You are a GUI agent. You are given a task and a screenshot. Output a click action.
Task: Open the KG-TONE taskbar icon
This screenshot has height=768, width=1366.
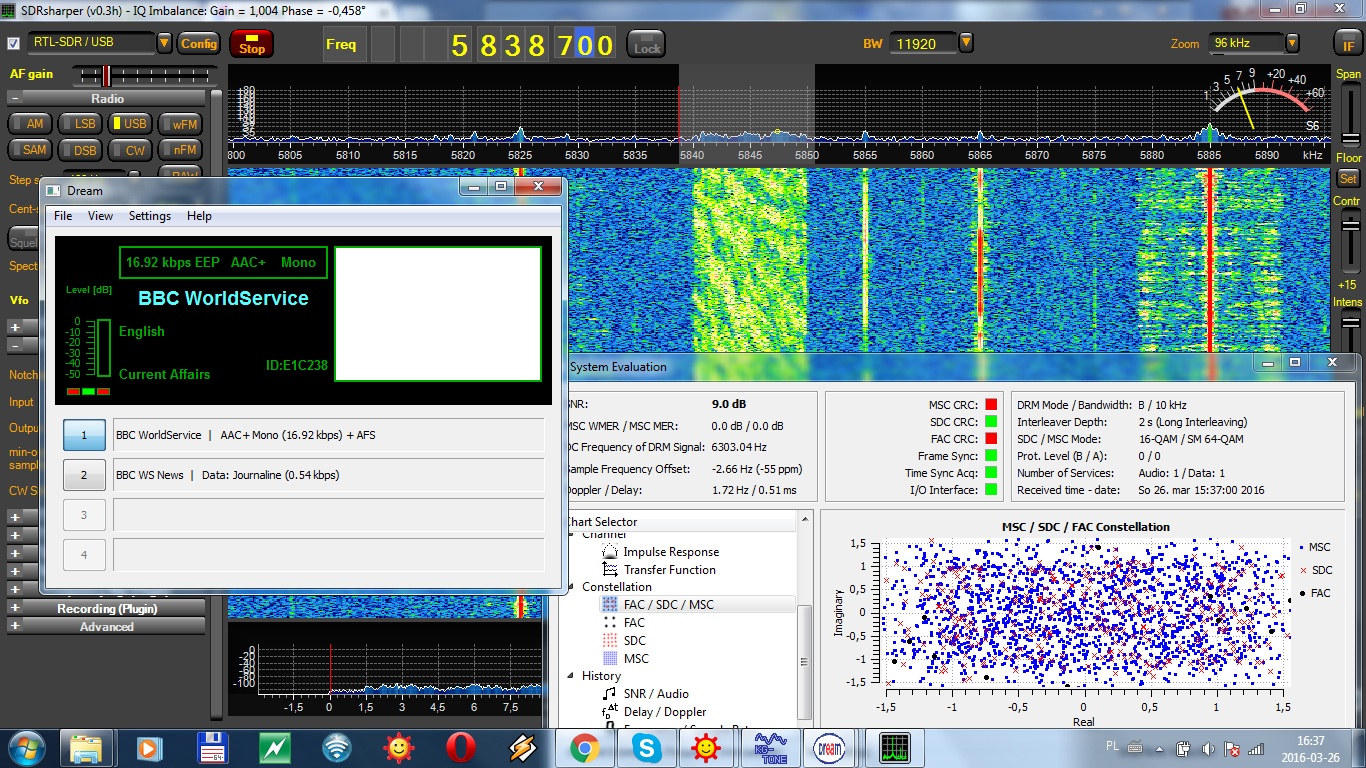[768, 747]
